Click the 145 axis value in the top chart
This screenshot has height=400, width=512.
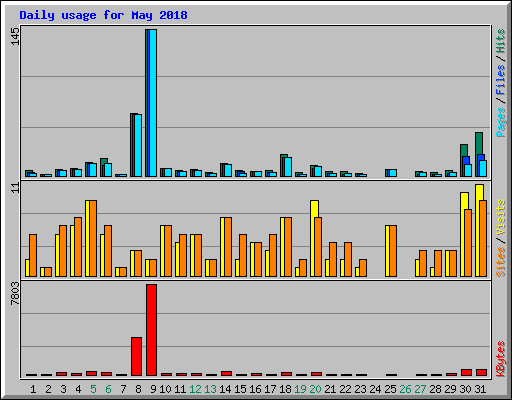click(15, 36)
